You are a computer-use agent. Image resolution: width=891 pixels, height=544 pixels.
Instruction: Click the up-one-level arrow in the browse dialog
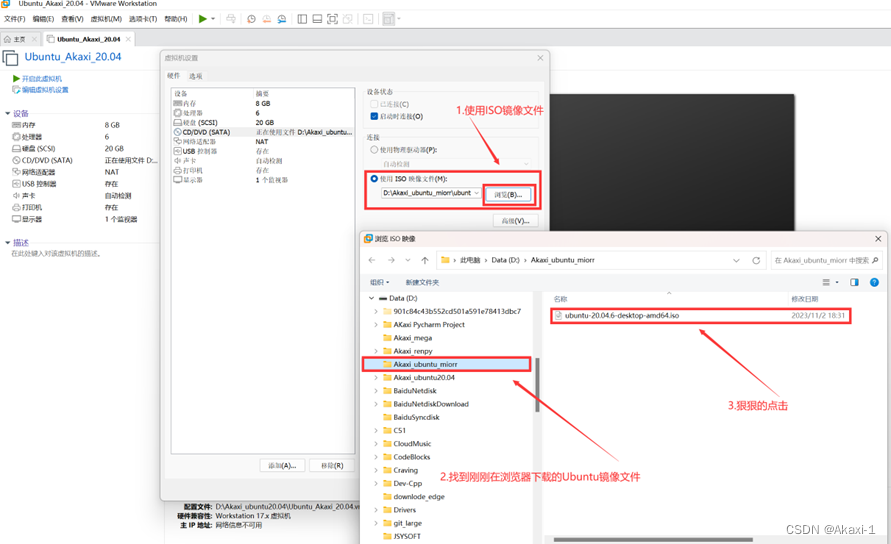click(424, 260)
